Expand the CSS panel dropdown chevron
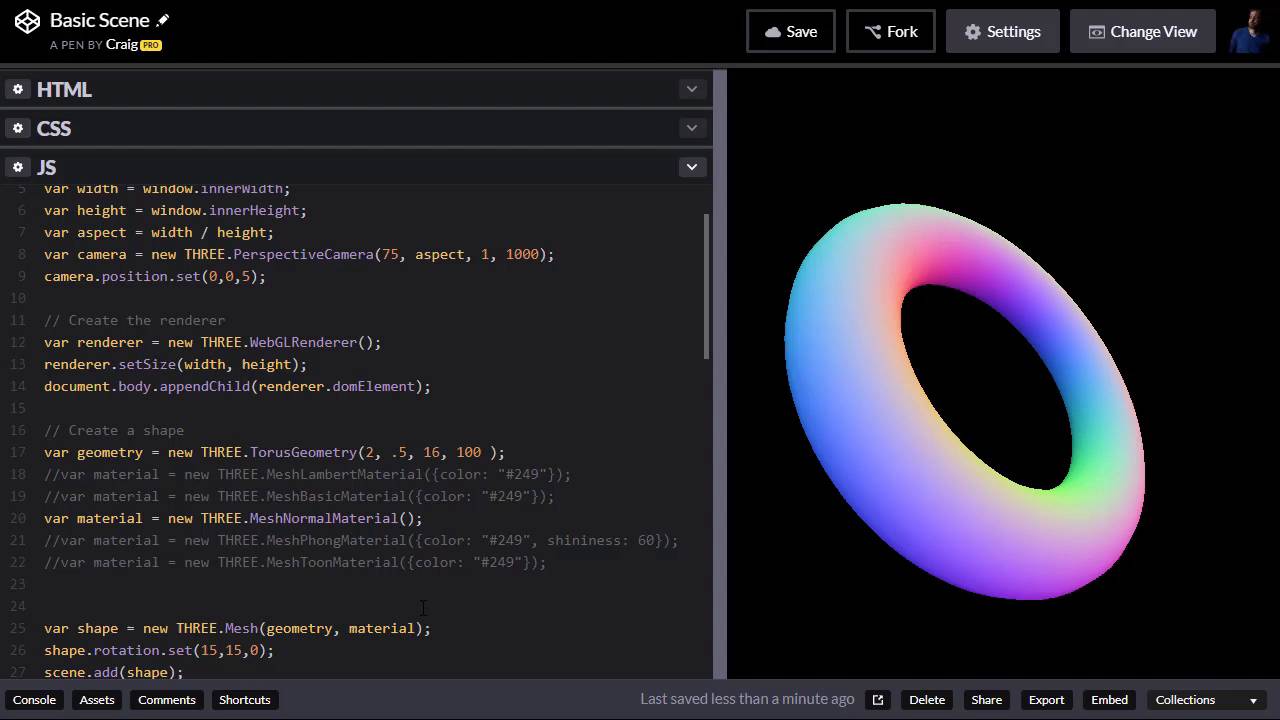The height and width of the screenshot is (720, 1280). pos(691,128)
